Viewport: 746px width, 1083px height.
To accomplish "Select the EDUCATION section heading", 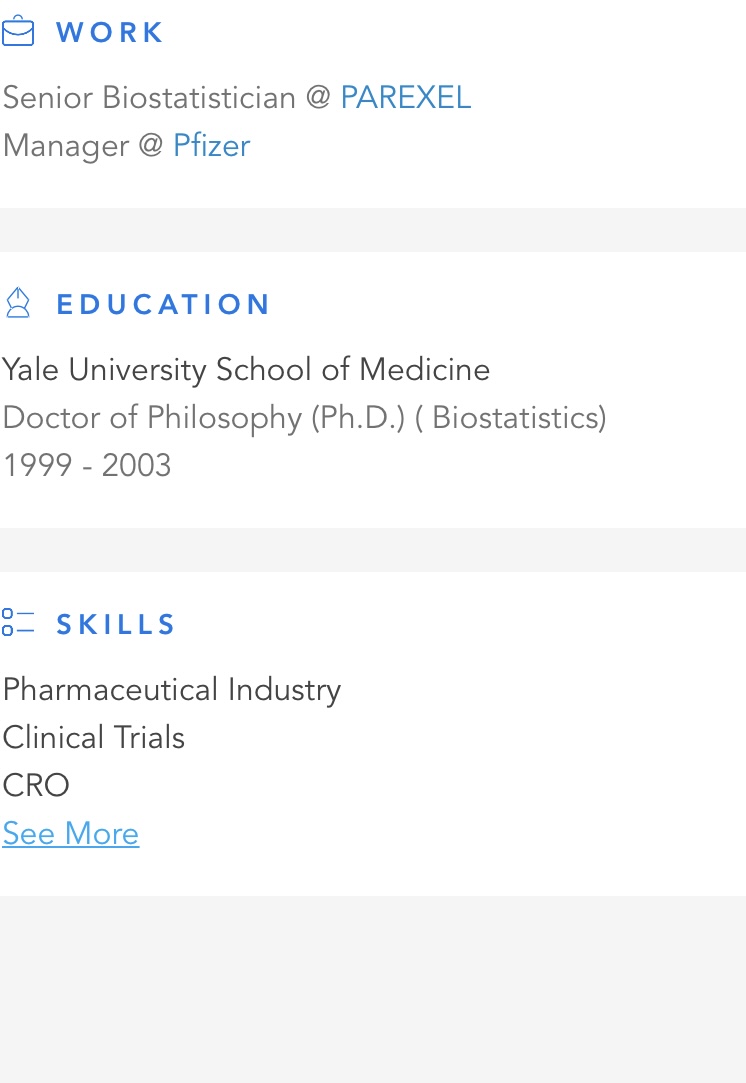I will [163, 304].
